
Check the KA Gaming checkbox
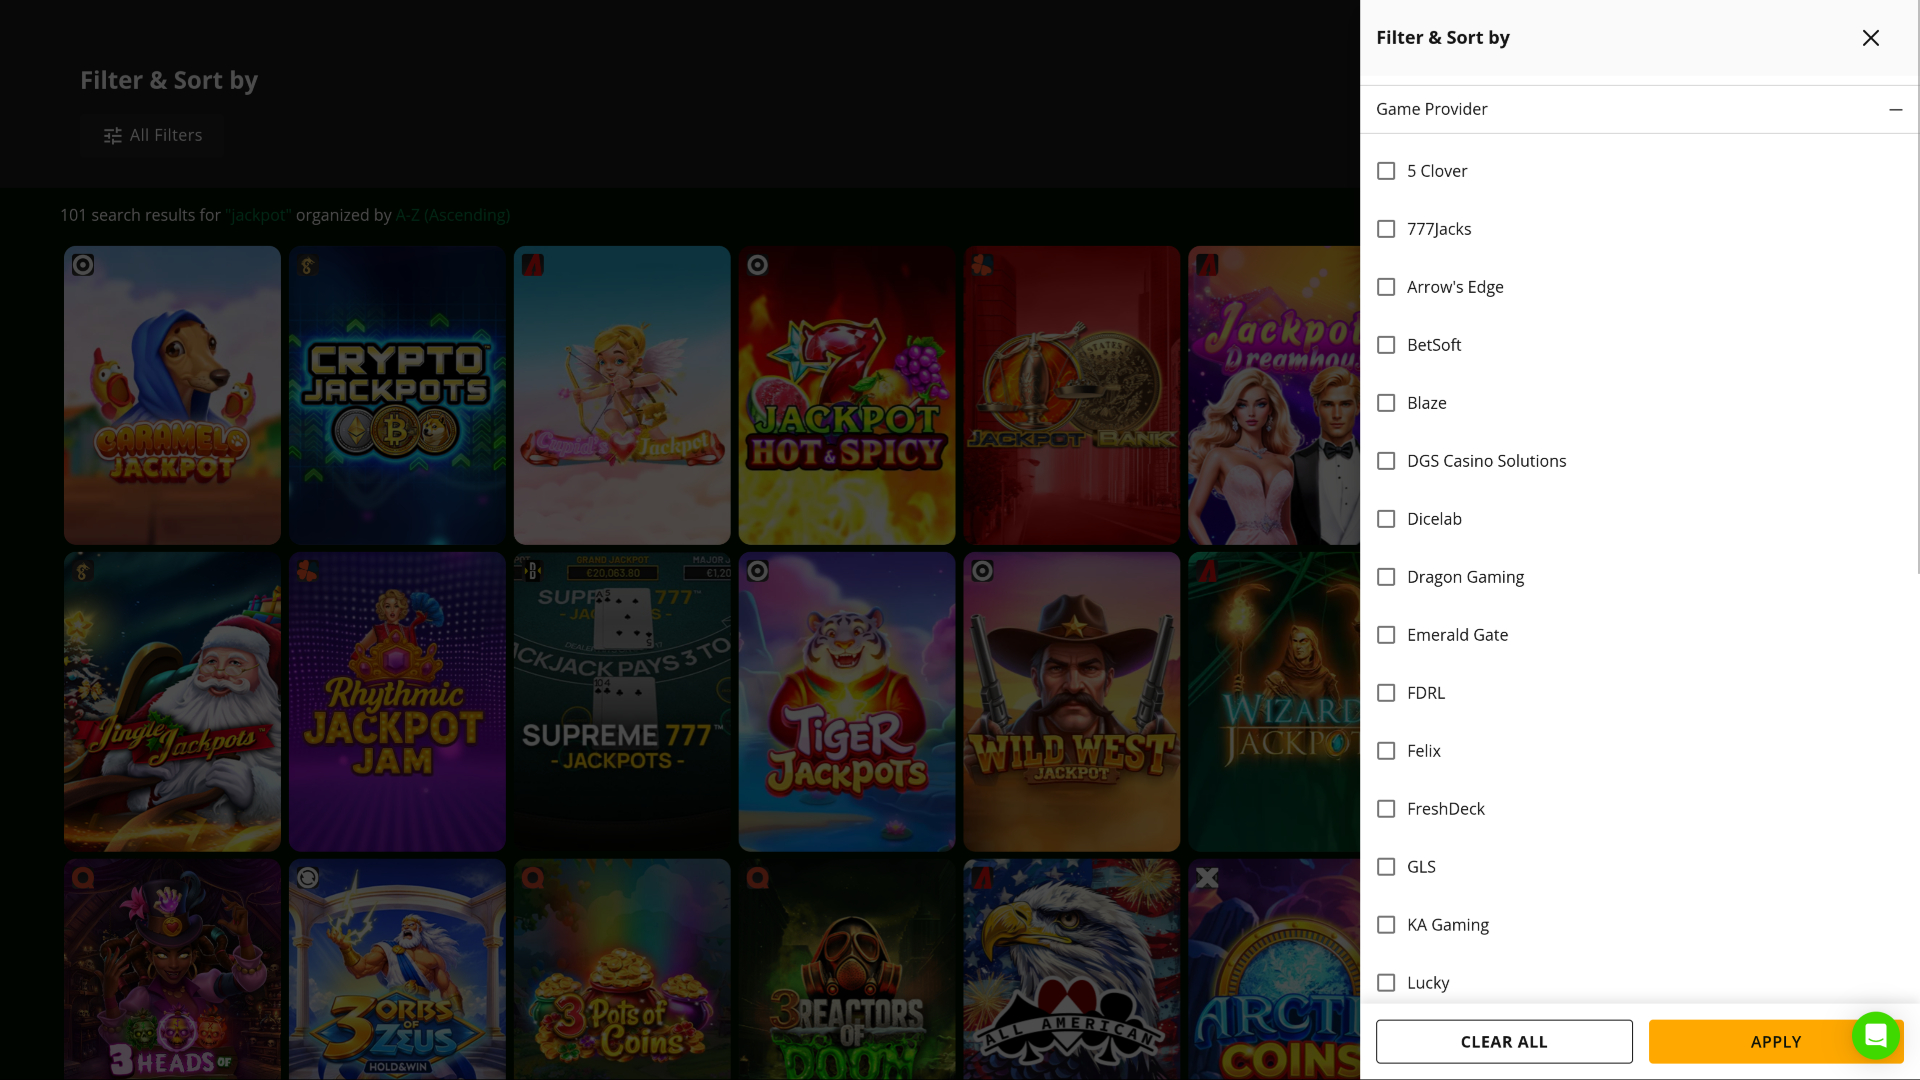[x=1386, y=925]
